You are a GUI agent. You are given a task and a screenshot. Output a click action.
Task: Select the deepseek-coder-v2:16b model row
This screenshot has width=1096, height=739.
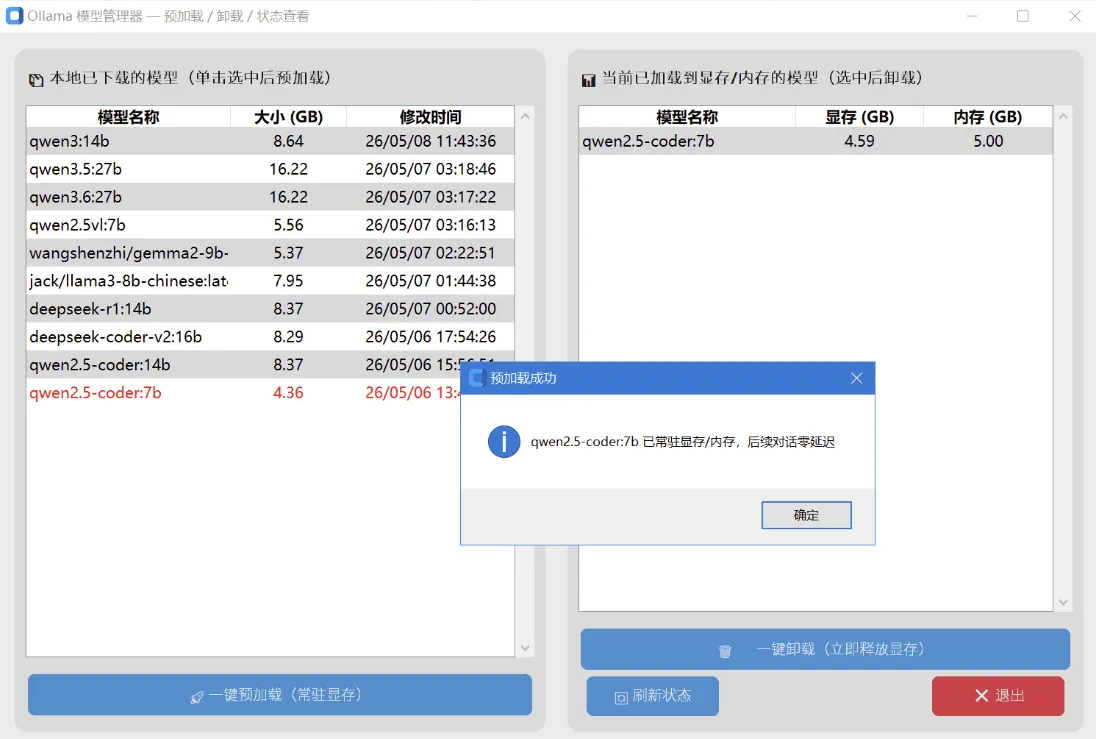tap(271, 337)
